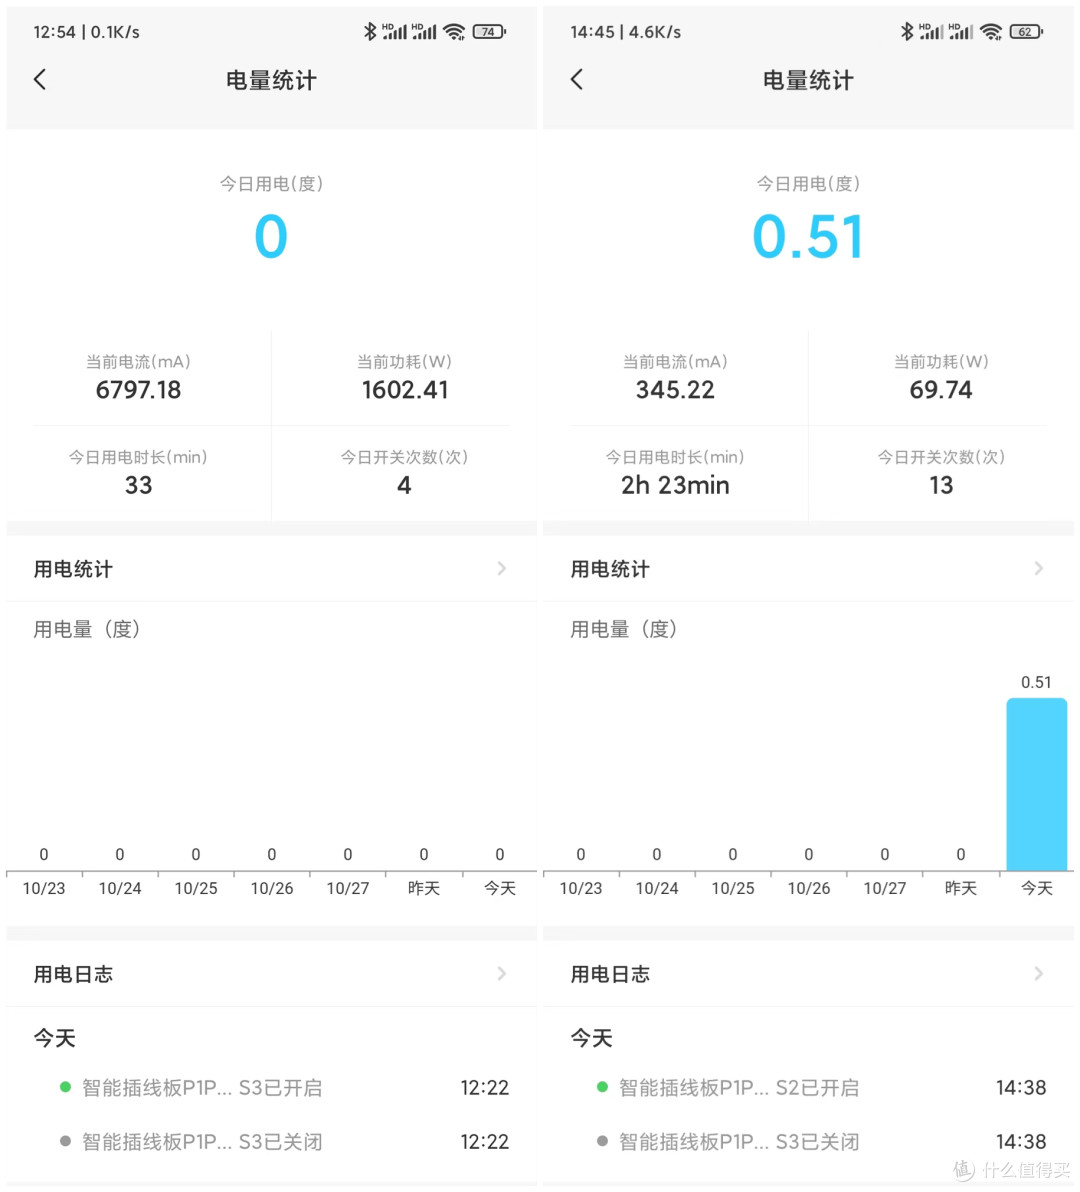Image resolution: width=1080 pixels, height=1192 pixels.
Task: Tap usage duration 33 min
Action: click(x=138, y=485)
